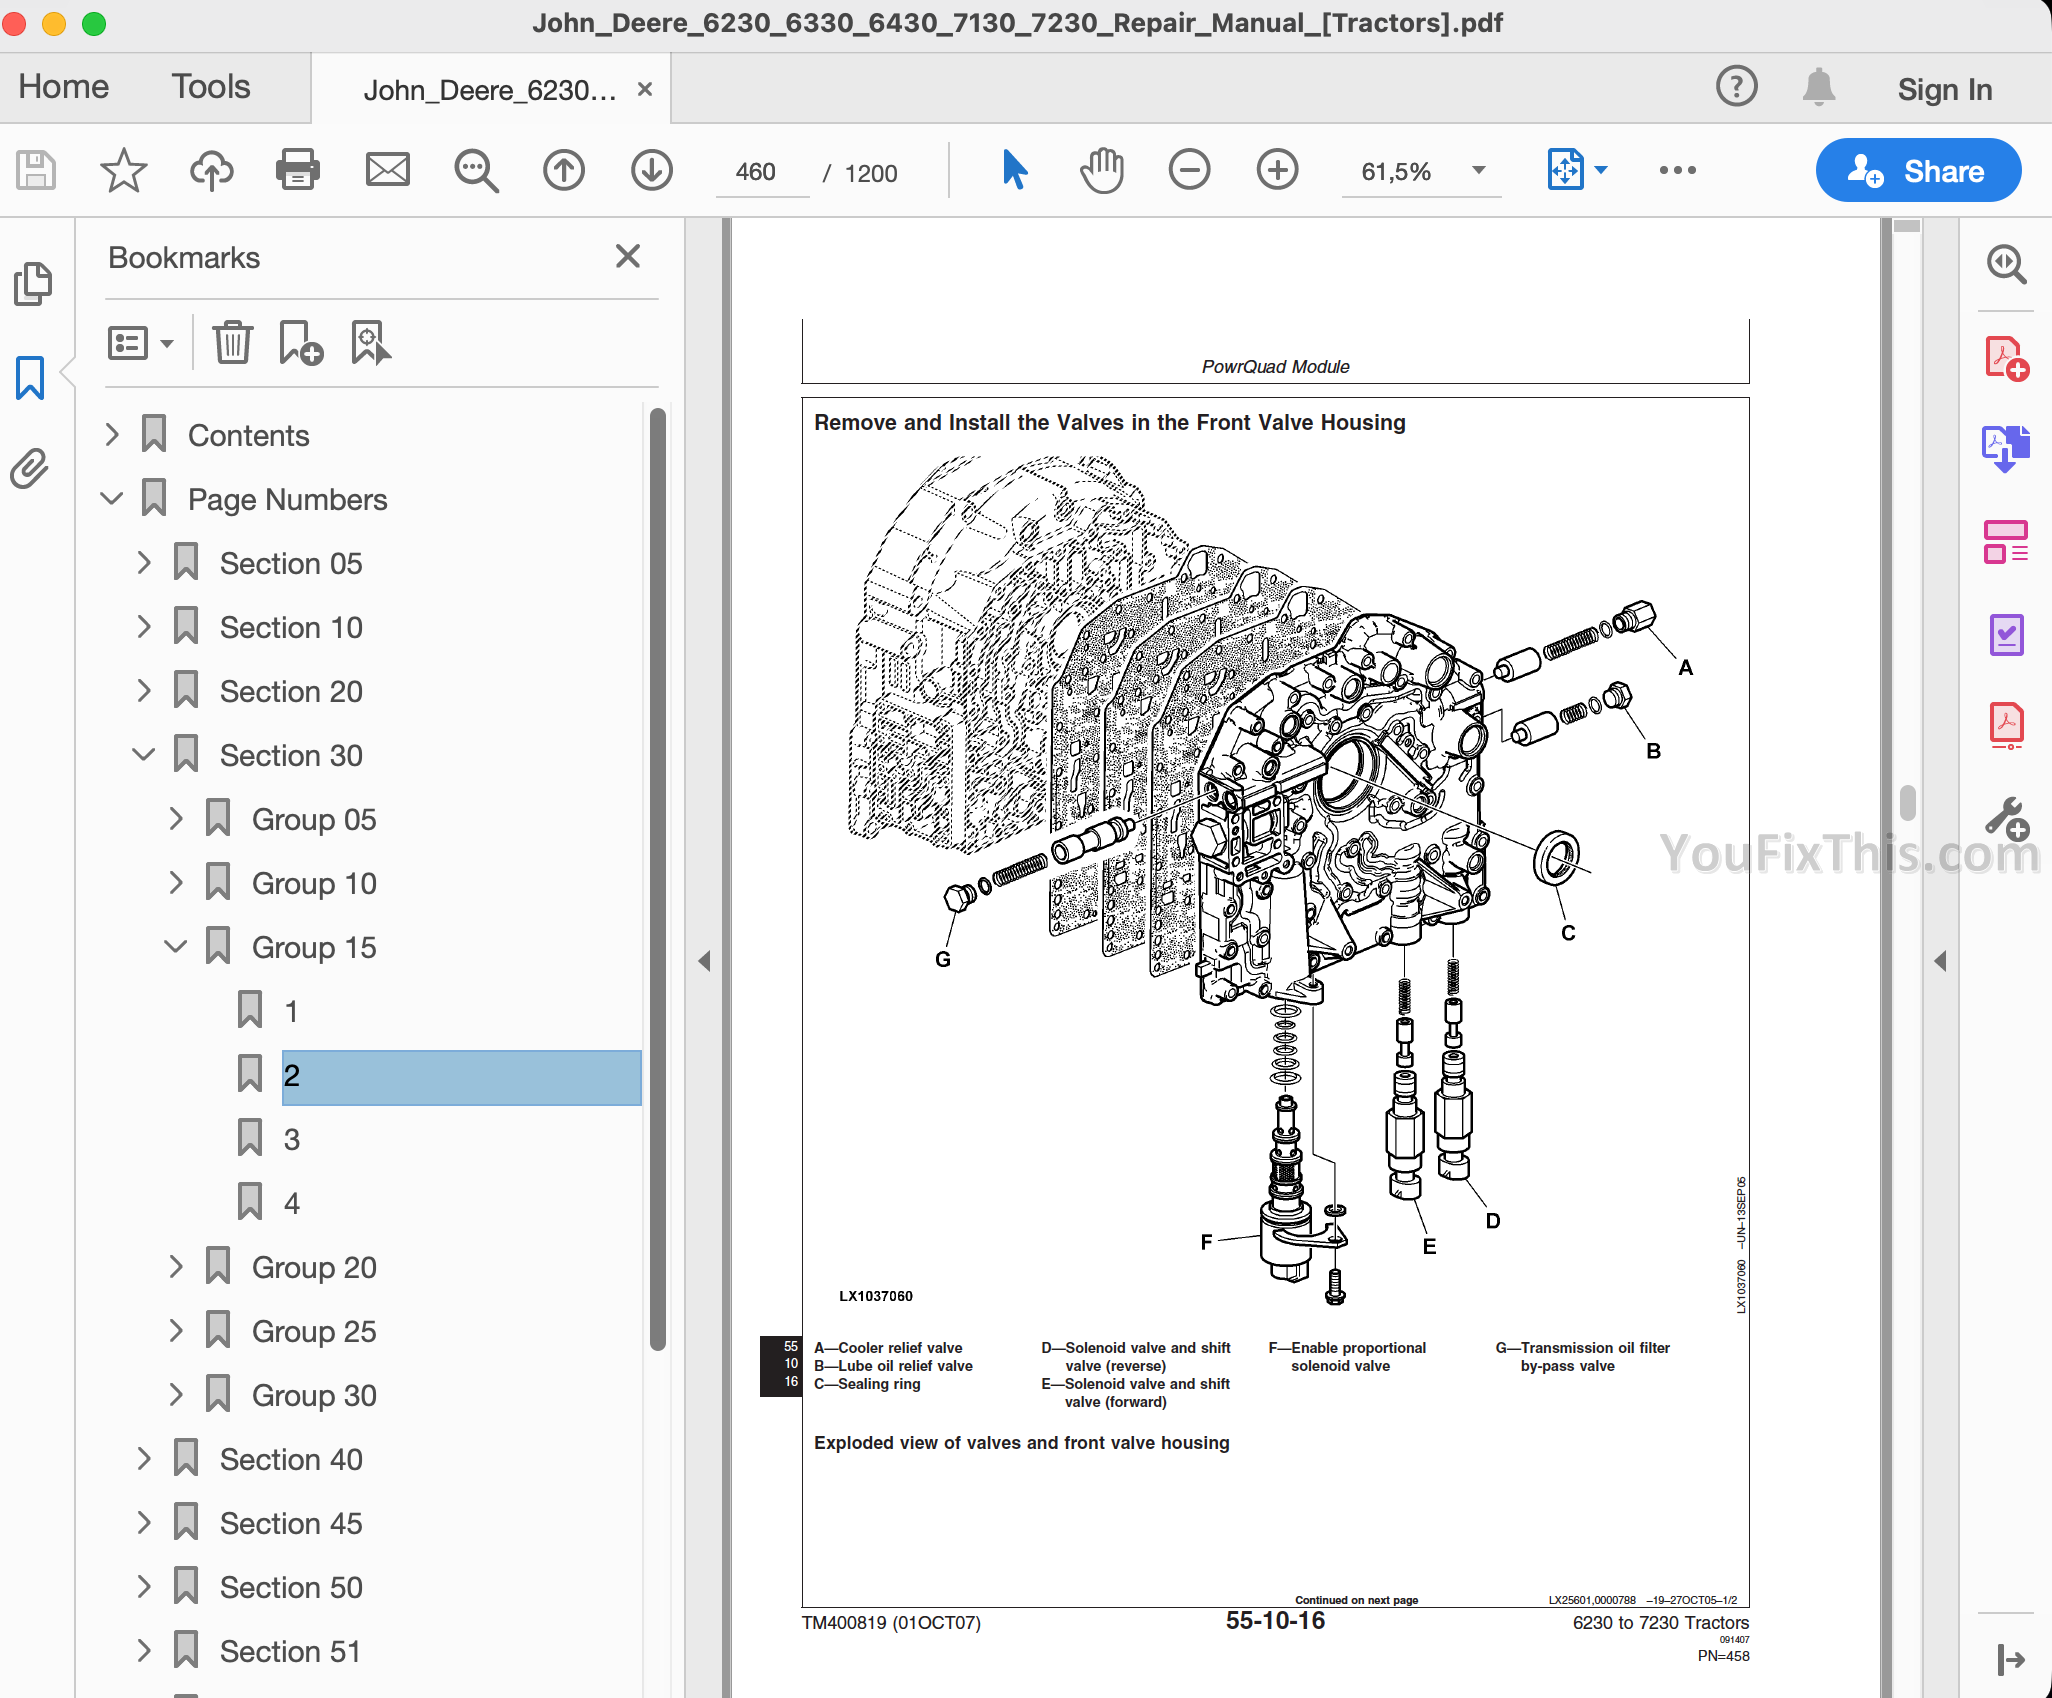
Task: Click the page number field
Action: pos(757,172)
